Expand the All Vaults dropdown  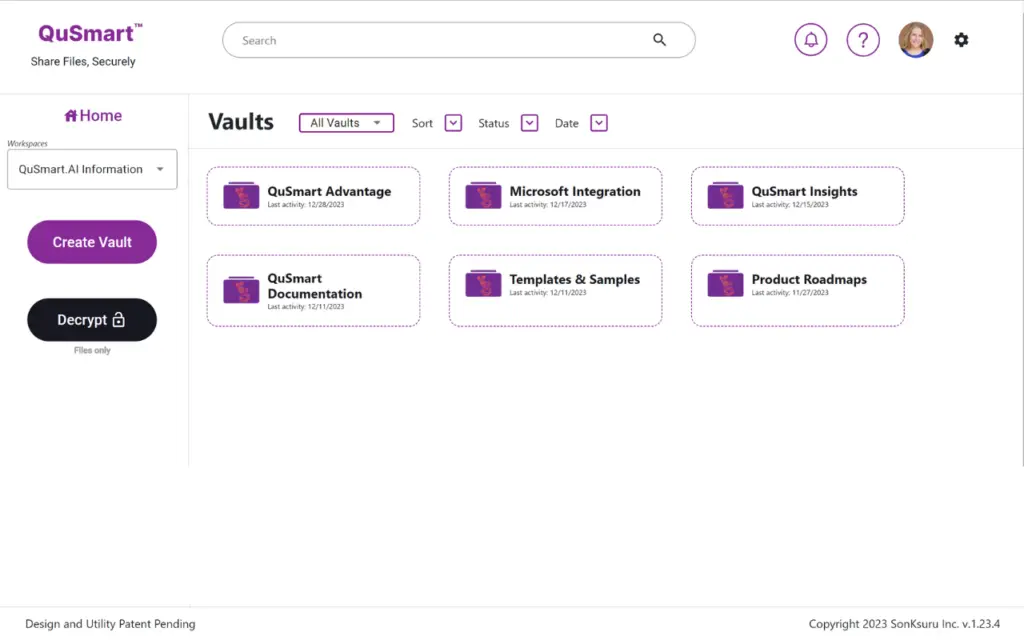click(x=346, y=123)
